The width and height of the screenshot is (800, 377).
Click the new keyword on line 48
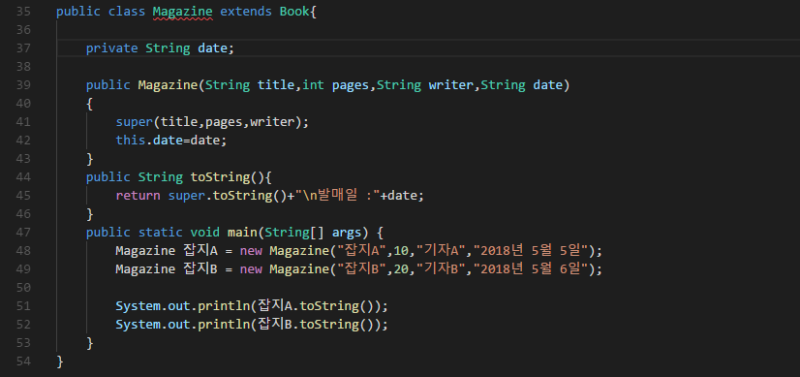point(251,252)
